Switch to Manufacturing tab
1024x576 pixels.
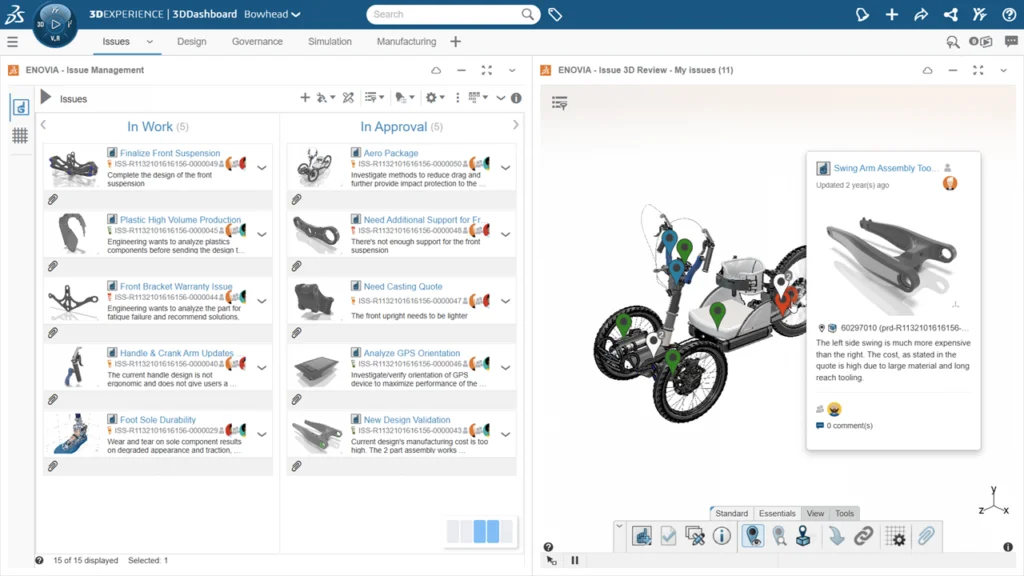(x=406, y=41)
